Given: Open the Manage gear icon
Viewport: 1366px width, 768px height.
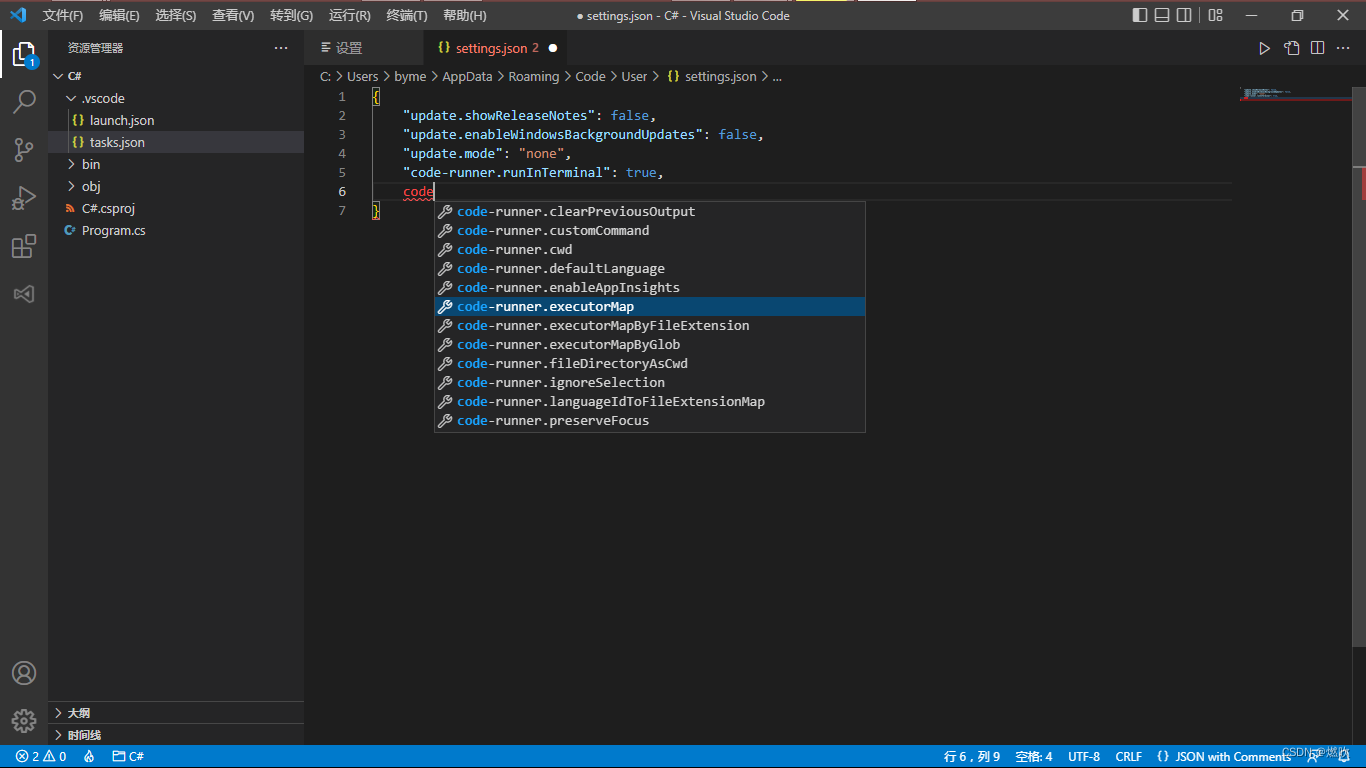Looking at the screenshot, I should point(24,720).
